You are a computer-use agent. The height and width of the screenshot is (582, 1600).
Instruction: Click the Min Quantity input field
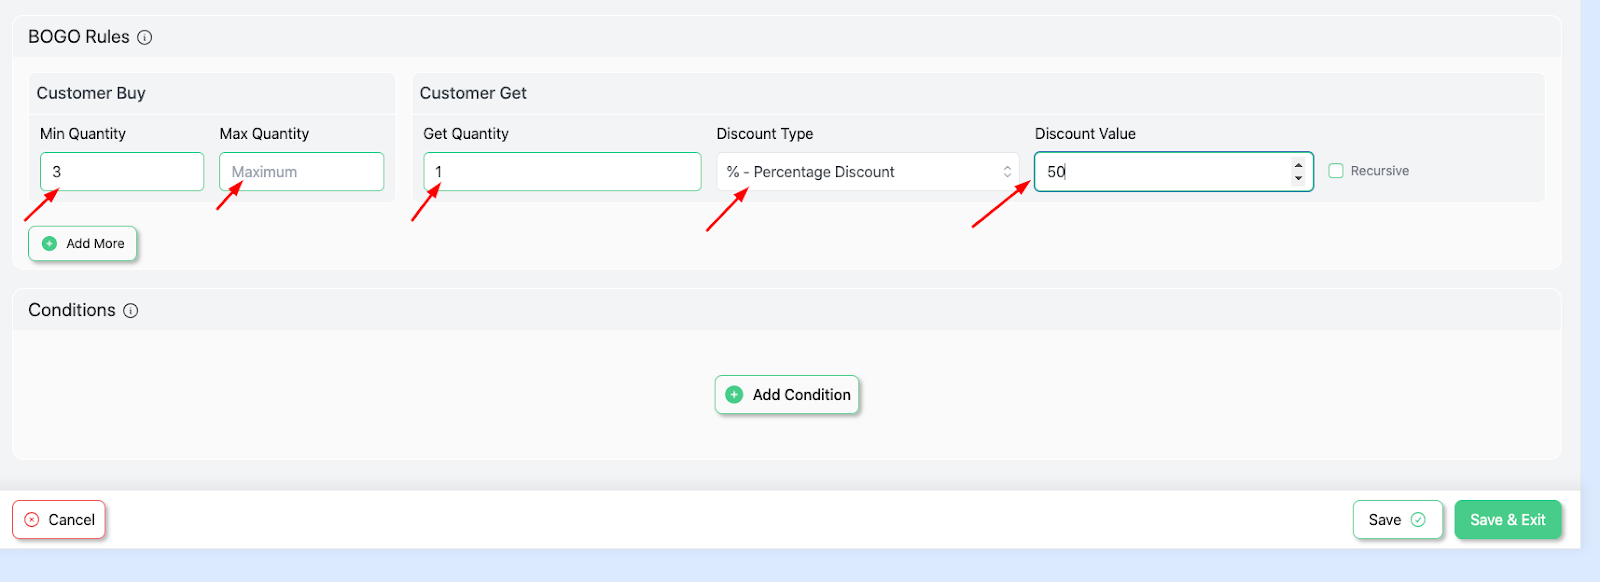[x=122, y=172]
